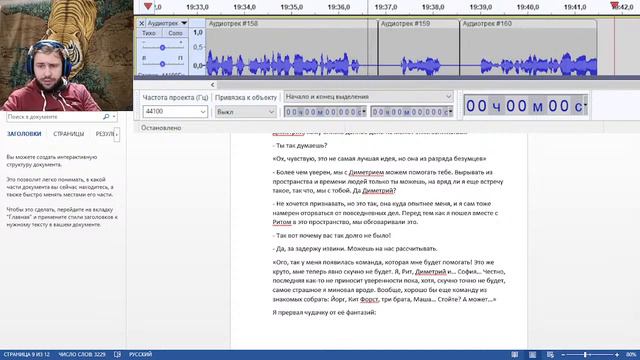Select the clip Аудиотрек #158
Screen dimensions: 640x360
coord(233,24)
